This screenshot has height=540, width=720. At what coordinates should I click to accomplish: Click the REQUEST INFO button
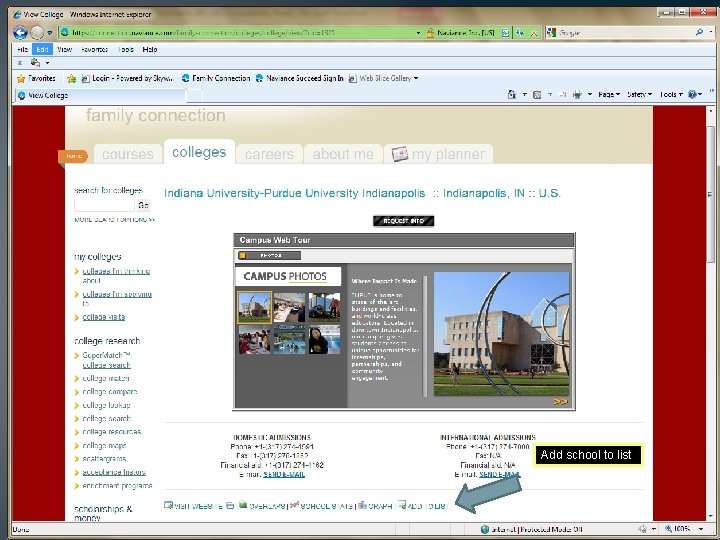(x=403, y=221)
